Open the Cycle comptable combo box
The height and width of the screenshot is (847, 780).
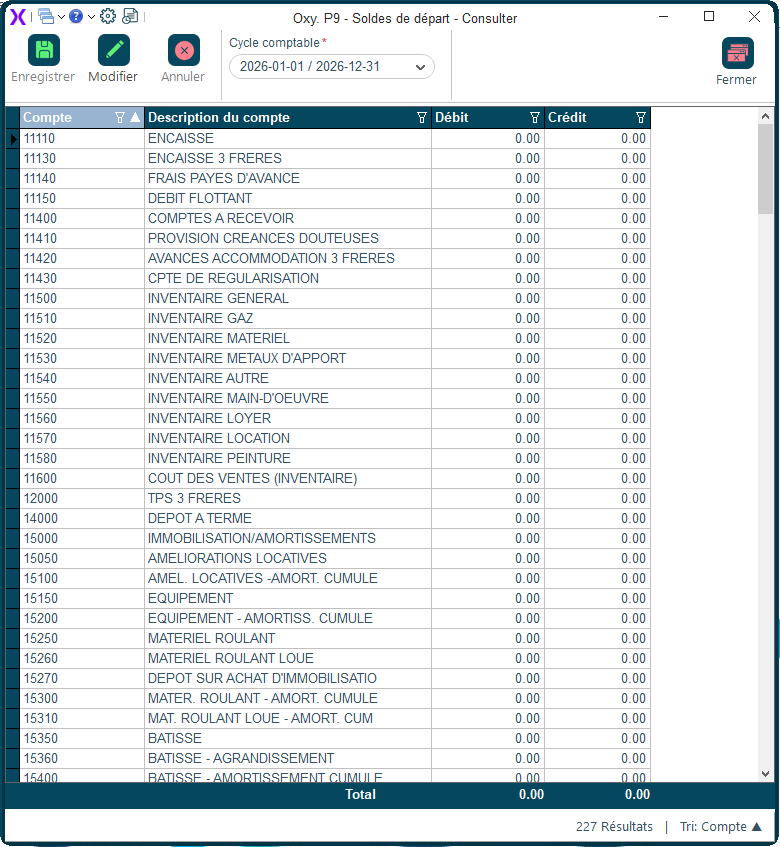pyautogui.click(x=332, y=67)
